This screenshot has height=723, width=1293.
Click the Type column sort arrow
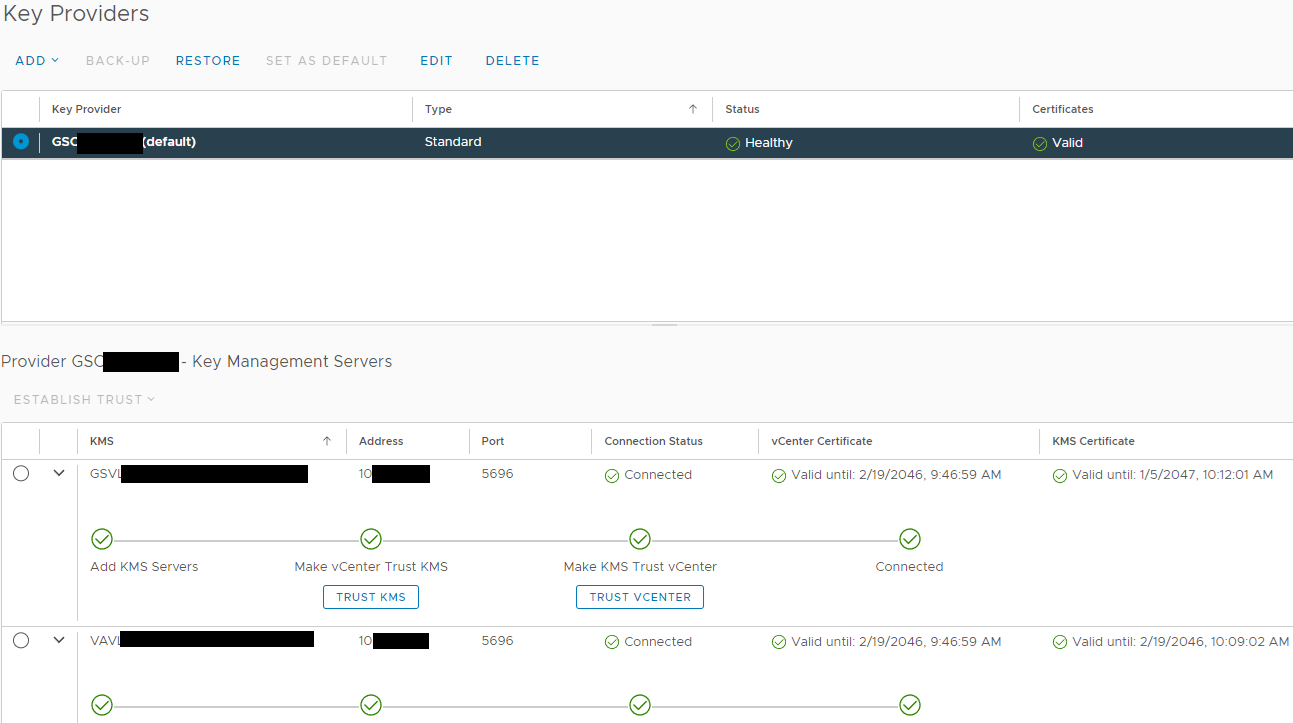coord(693,109)
